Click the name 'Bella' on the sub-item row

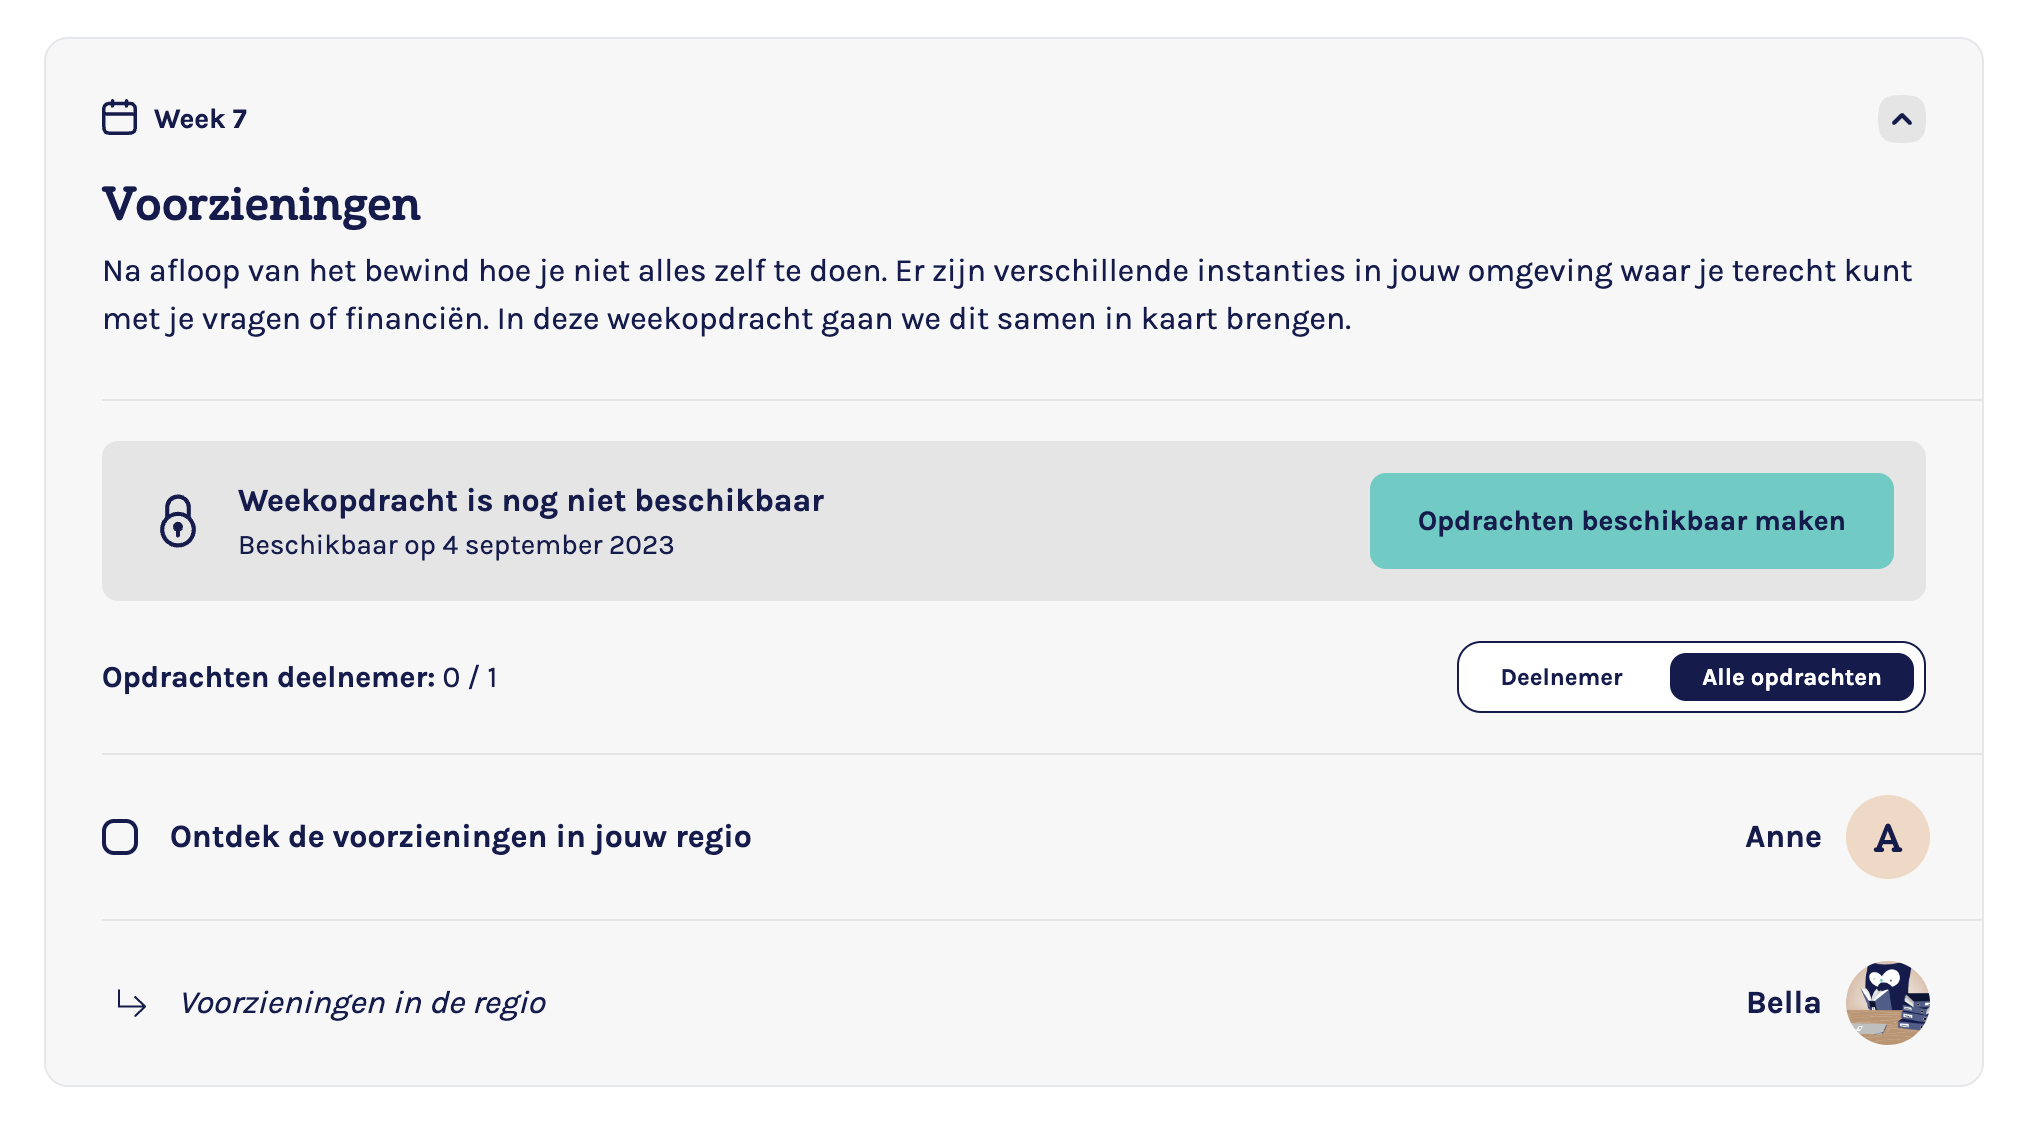tap(1782, 1003)
